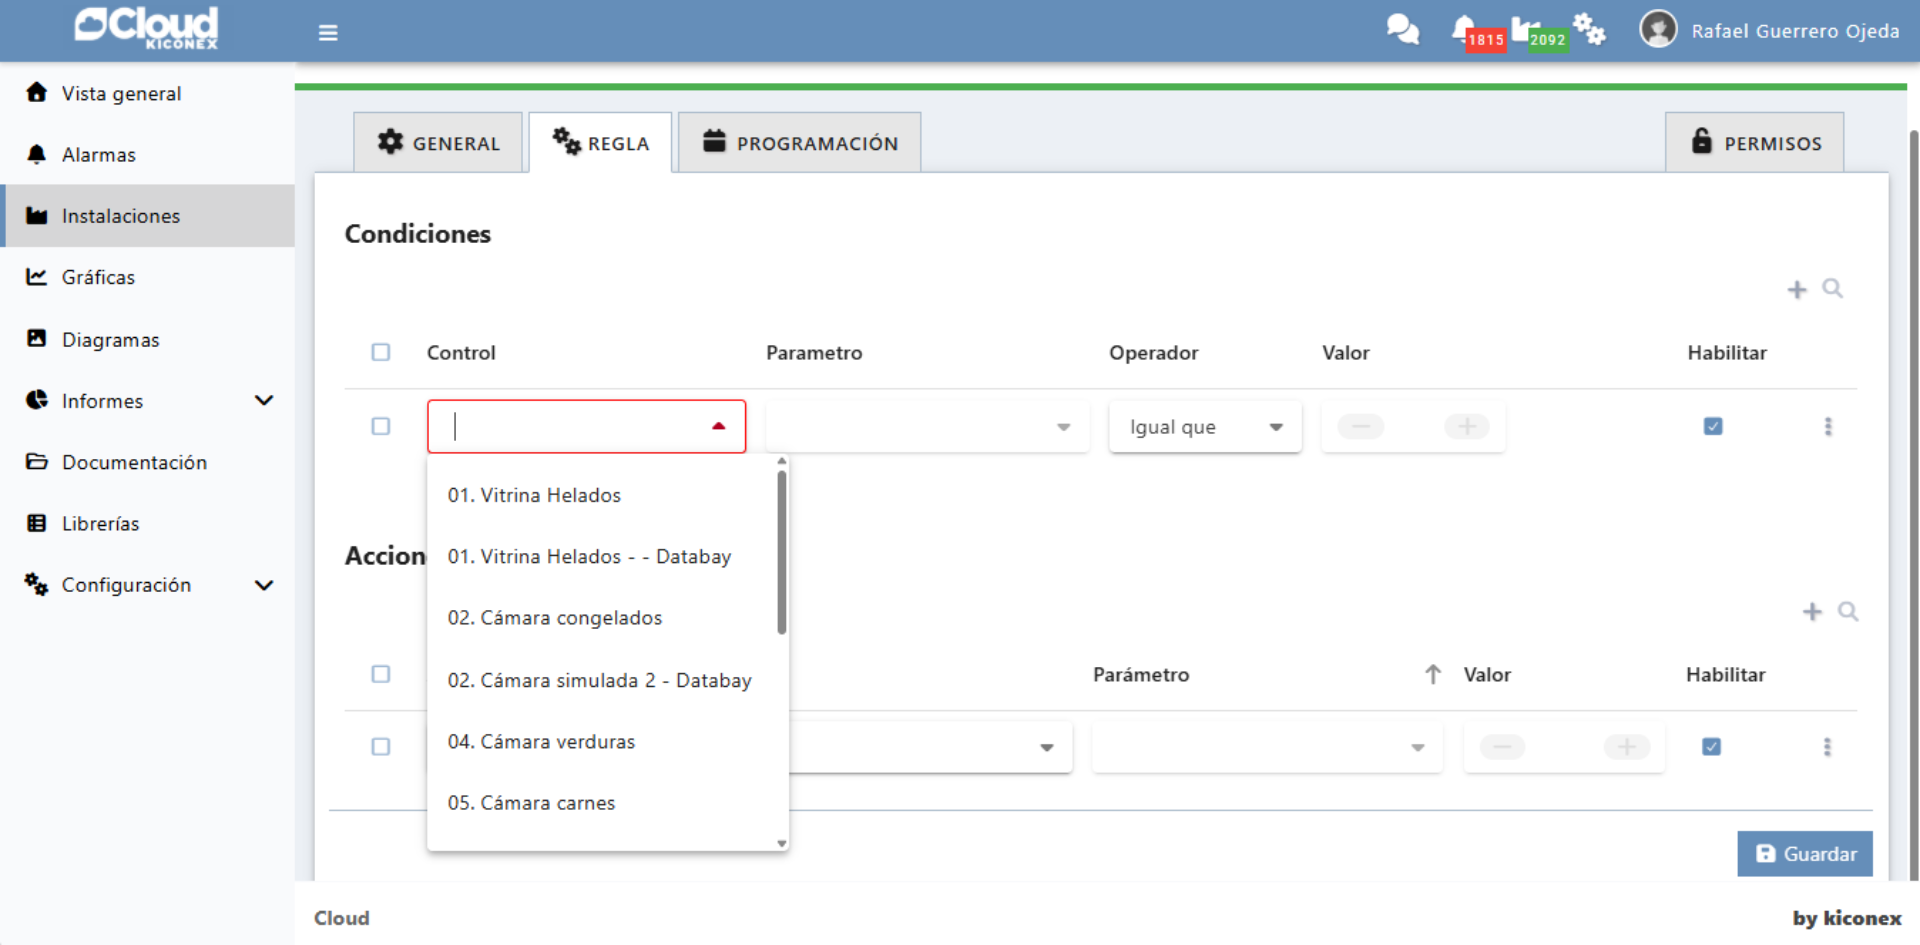
Task: Switch to the GENERAL tab
Action: click(x=438, y=143)
